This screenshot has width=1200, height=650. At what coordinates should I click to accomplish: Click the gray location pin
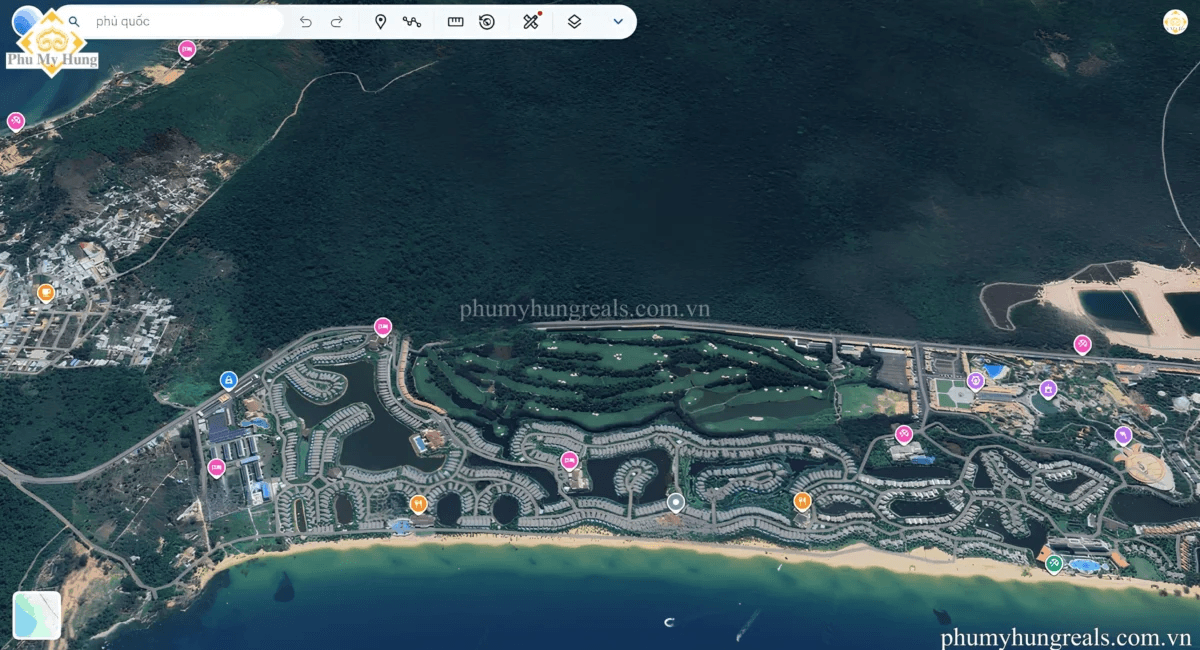676,502
